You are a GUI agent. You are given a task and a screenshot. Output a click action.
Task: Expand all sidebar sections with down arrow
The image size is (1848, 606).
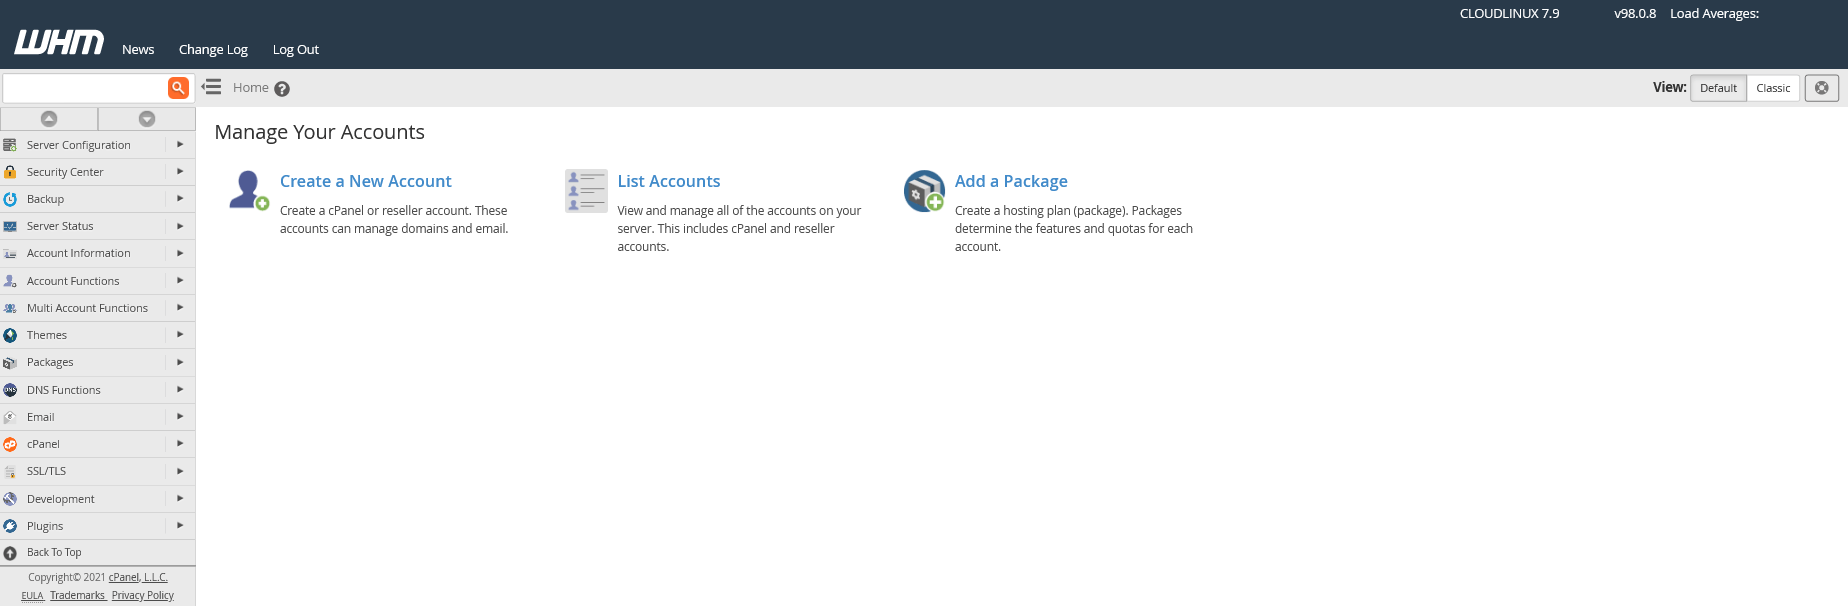click(x=147, y=119)
